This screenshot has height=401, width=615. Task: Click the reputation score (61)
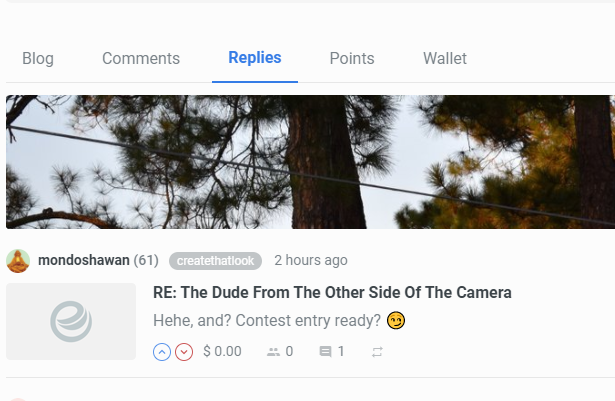146,261
